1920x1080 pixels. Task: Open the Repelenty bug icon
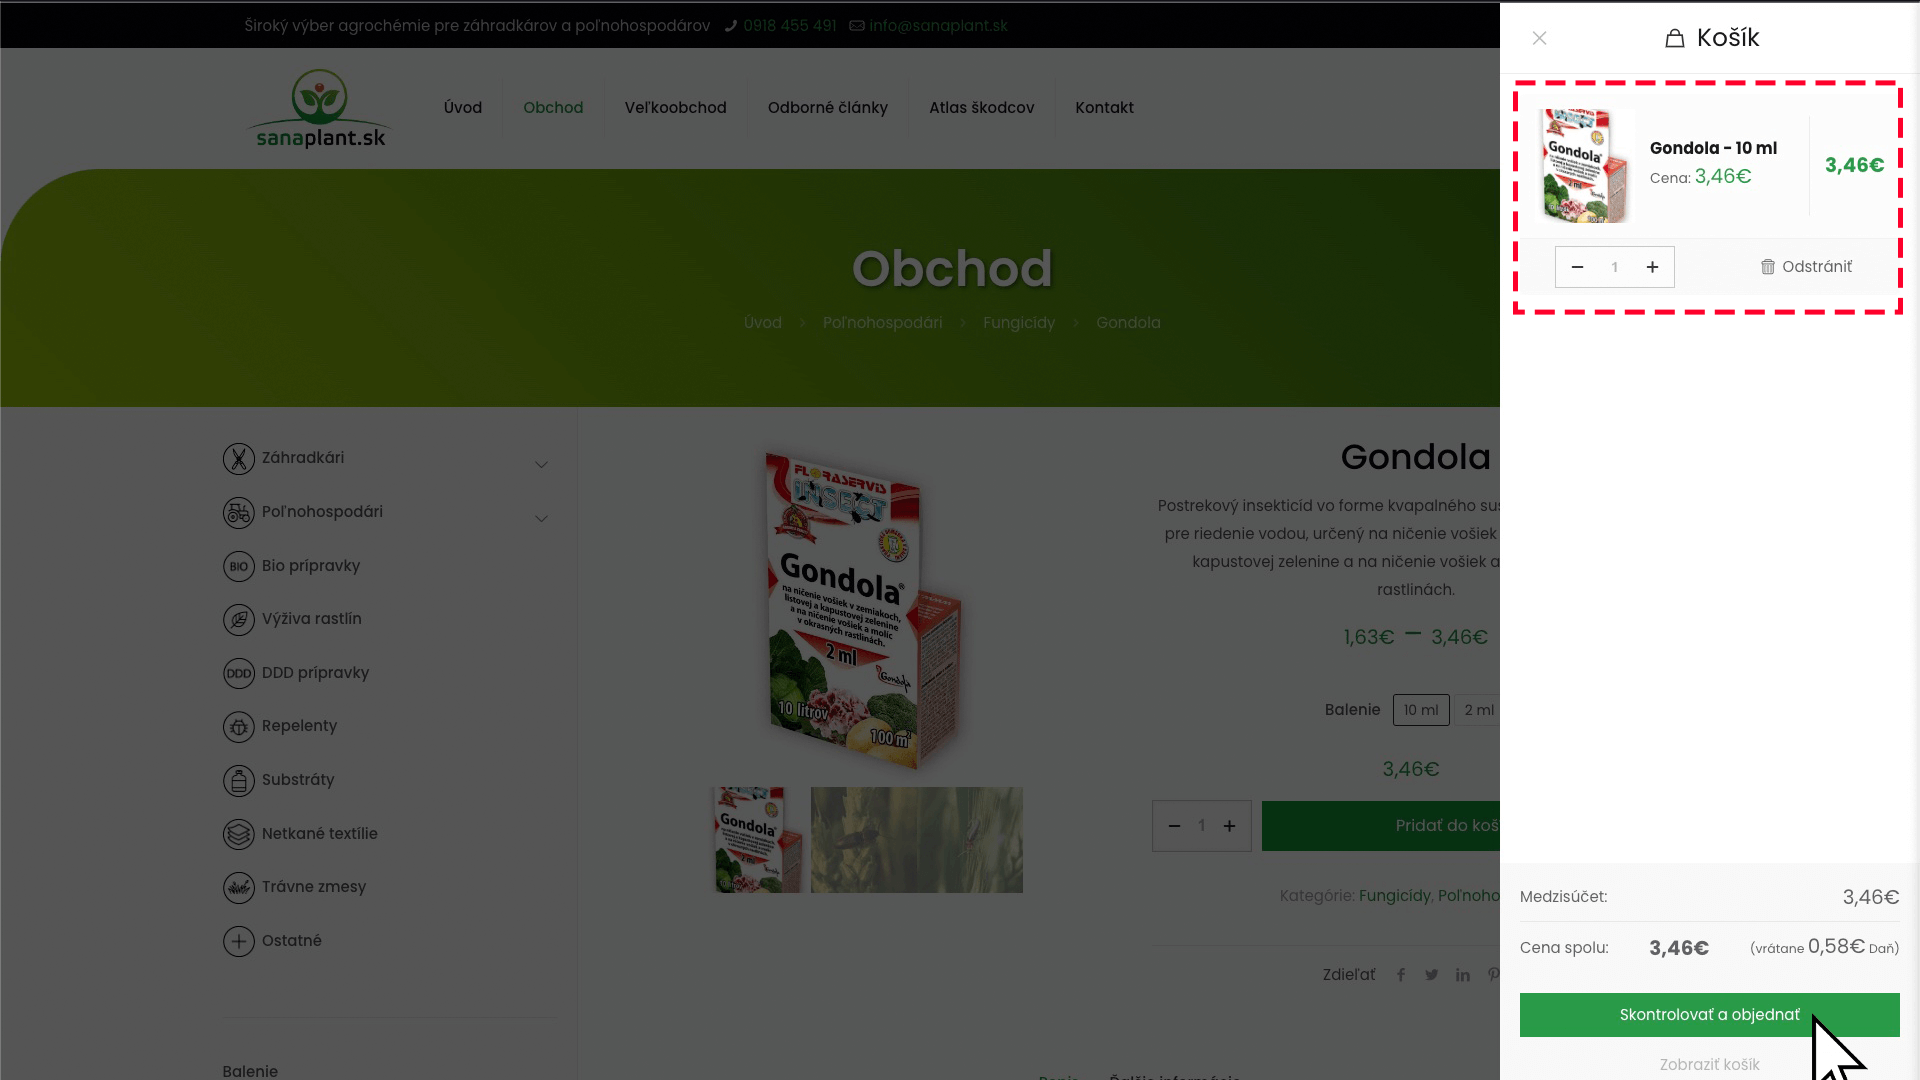pyautogui.click(x=239, y=727)
